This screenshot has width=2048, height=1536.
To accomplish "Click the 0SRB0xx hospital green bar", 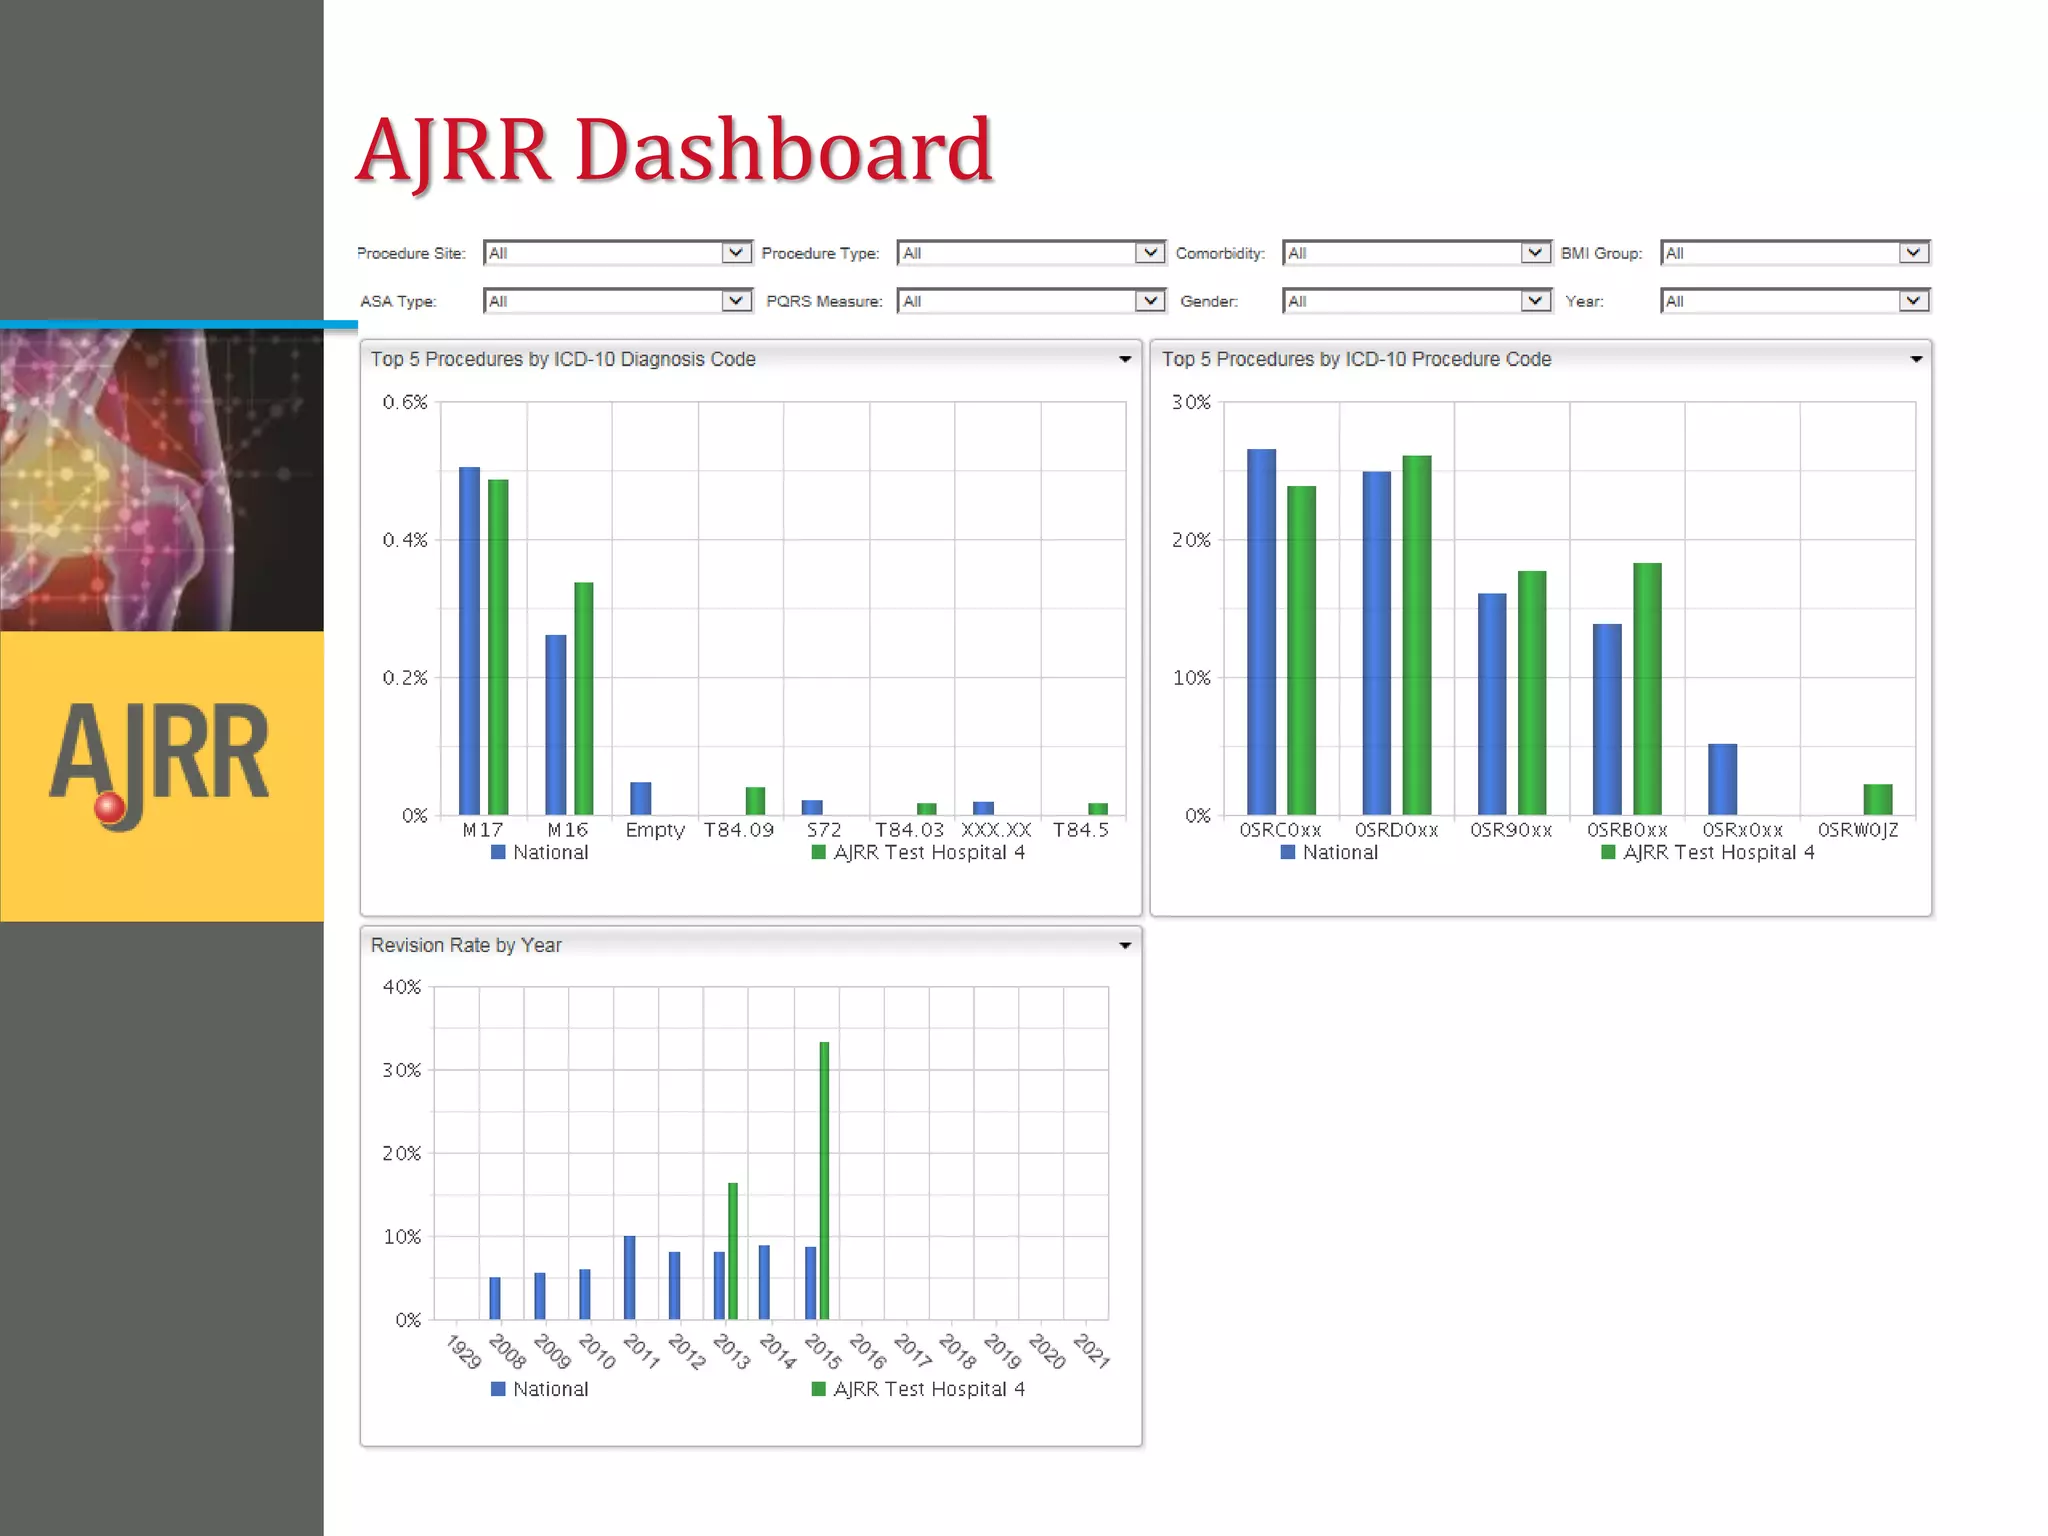I will point(1647,689).
